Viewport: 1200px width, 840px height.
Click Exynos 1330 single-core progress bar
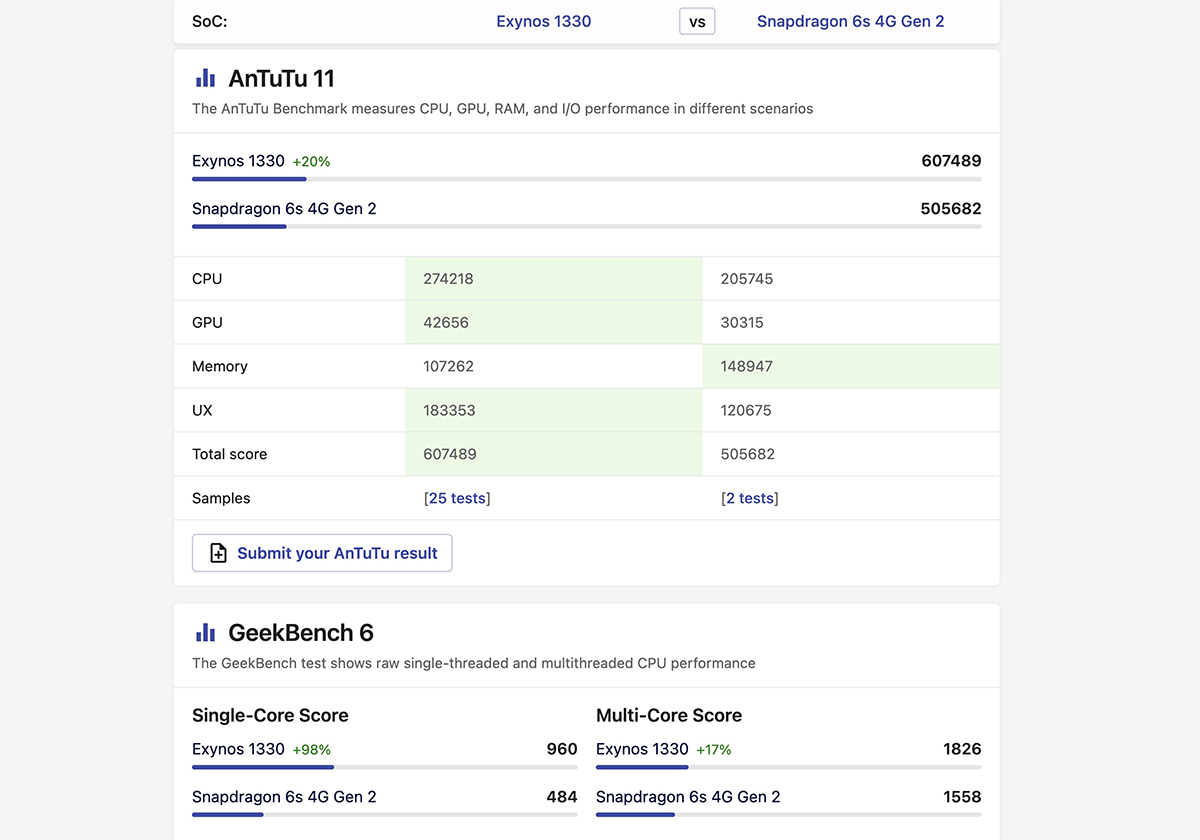tap(385, 767)
